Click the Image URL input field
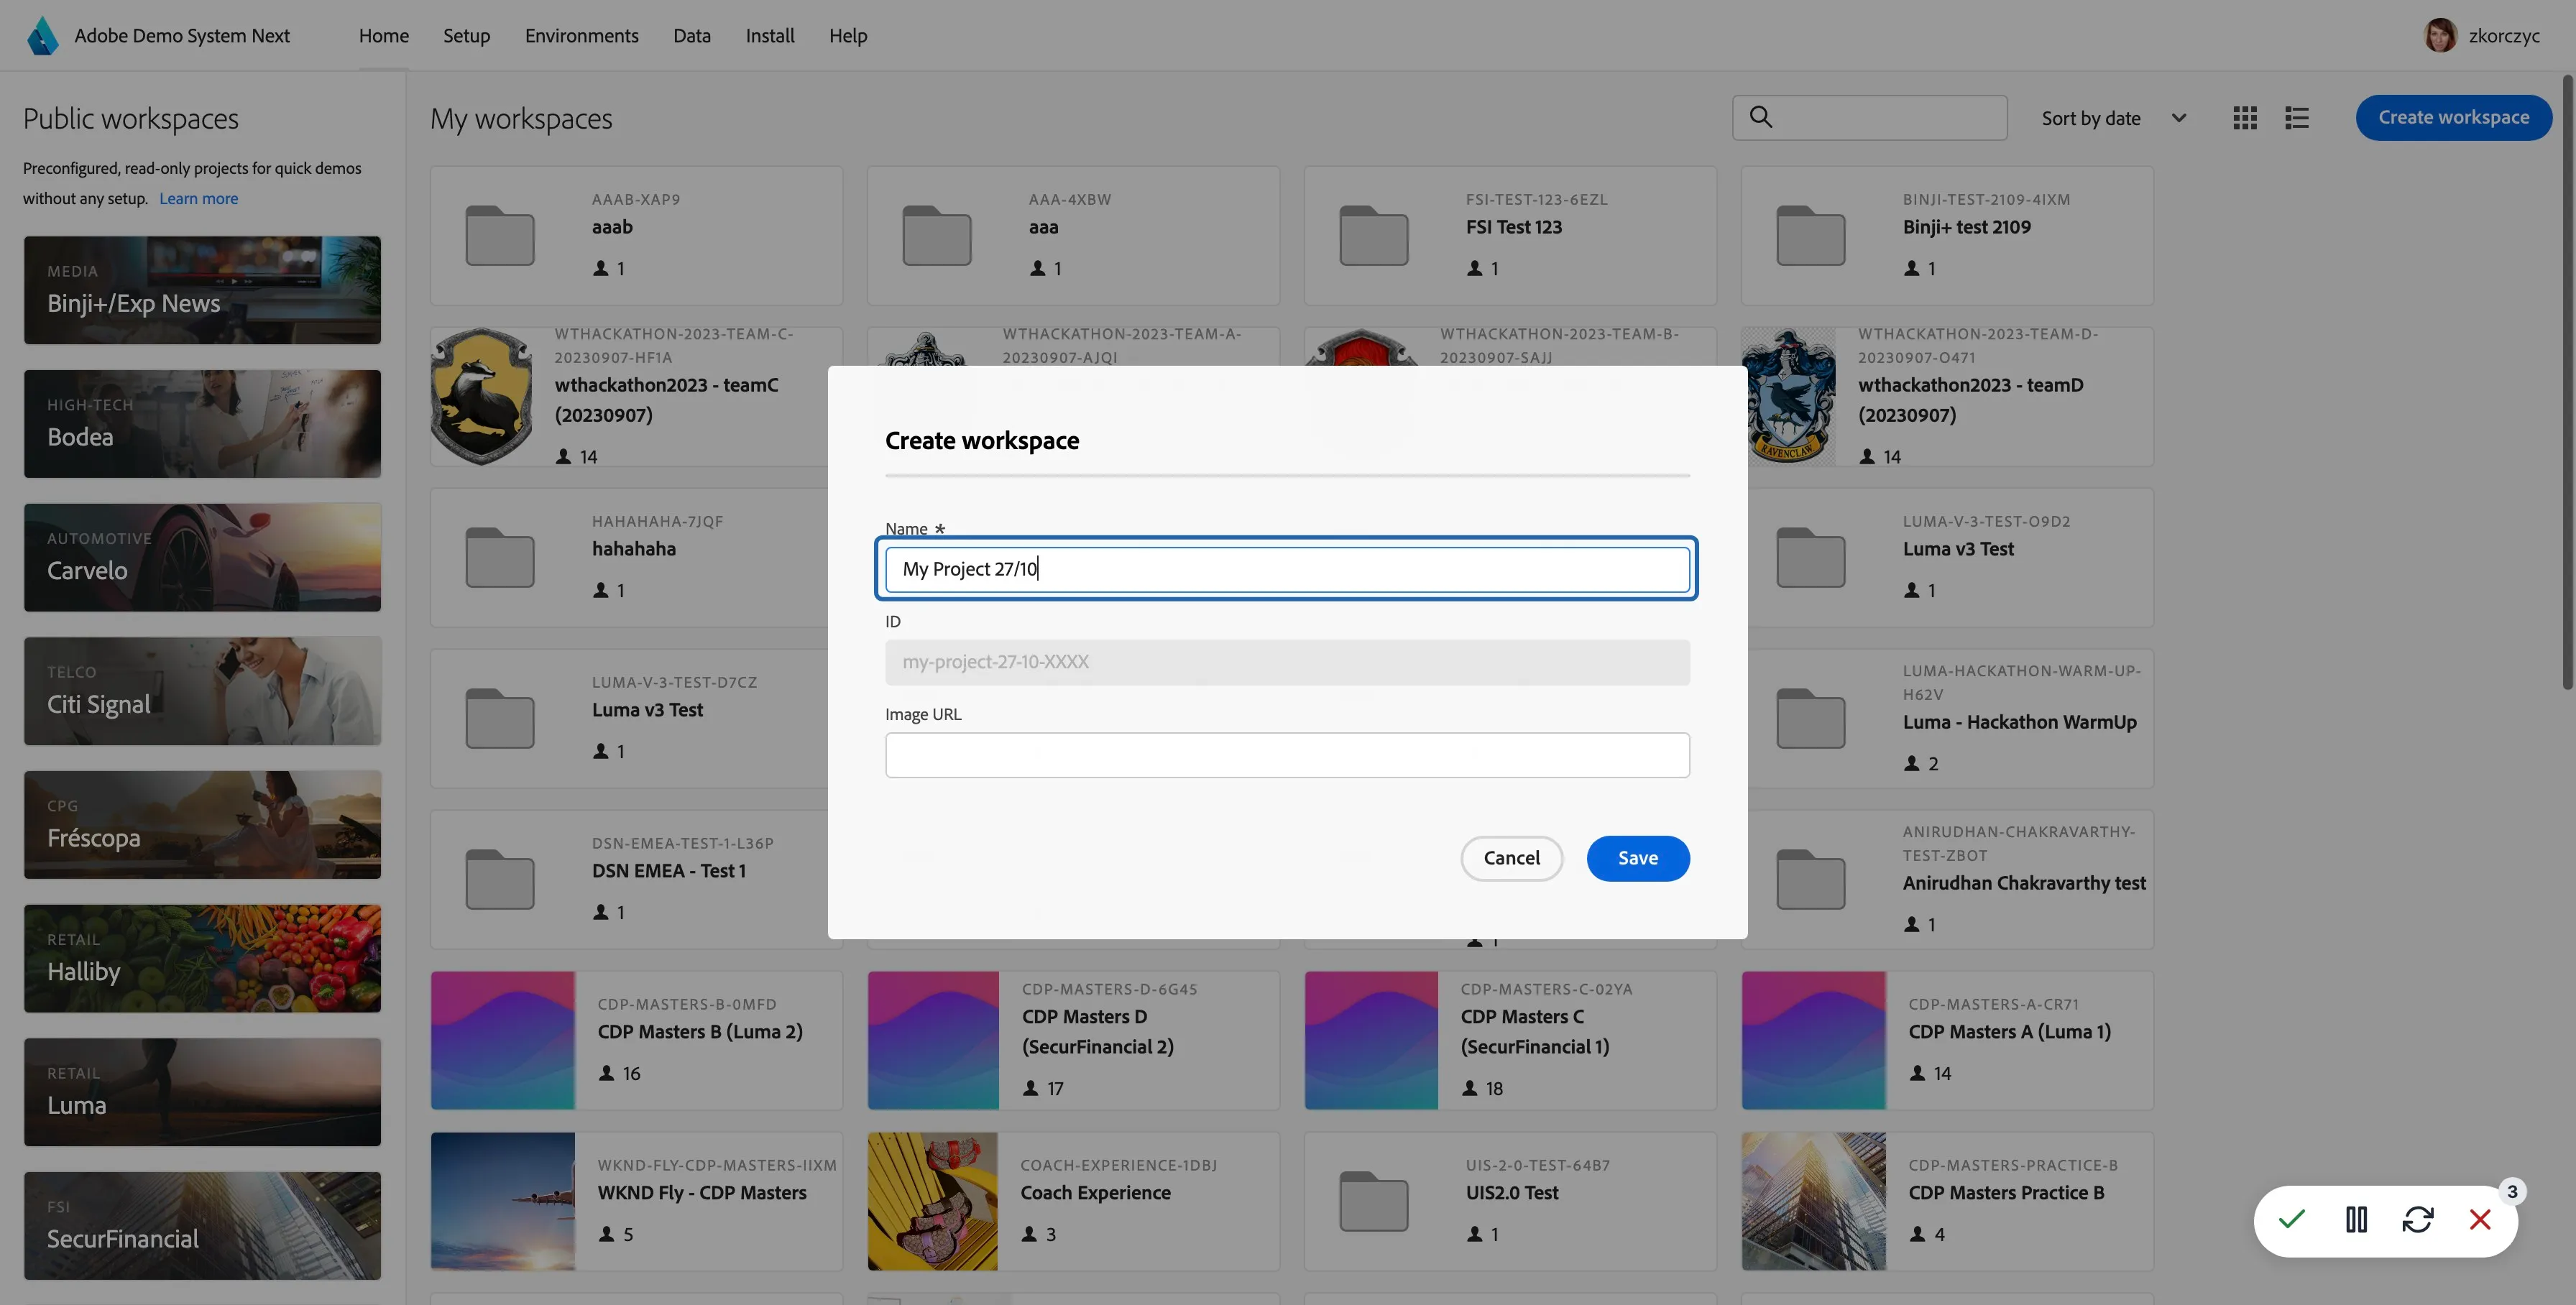Viewport: 2576px width, 1305px height. point(1287,755)
